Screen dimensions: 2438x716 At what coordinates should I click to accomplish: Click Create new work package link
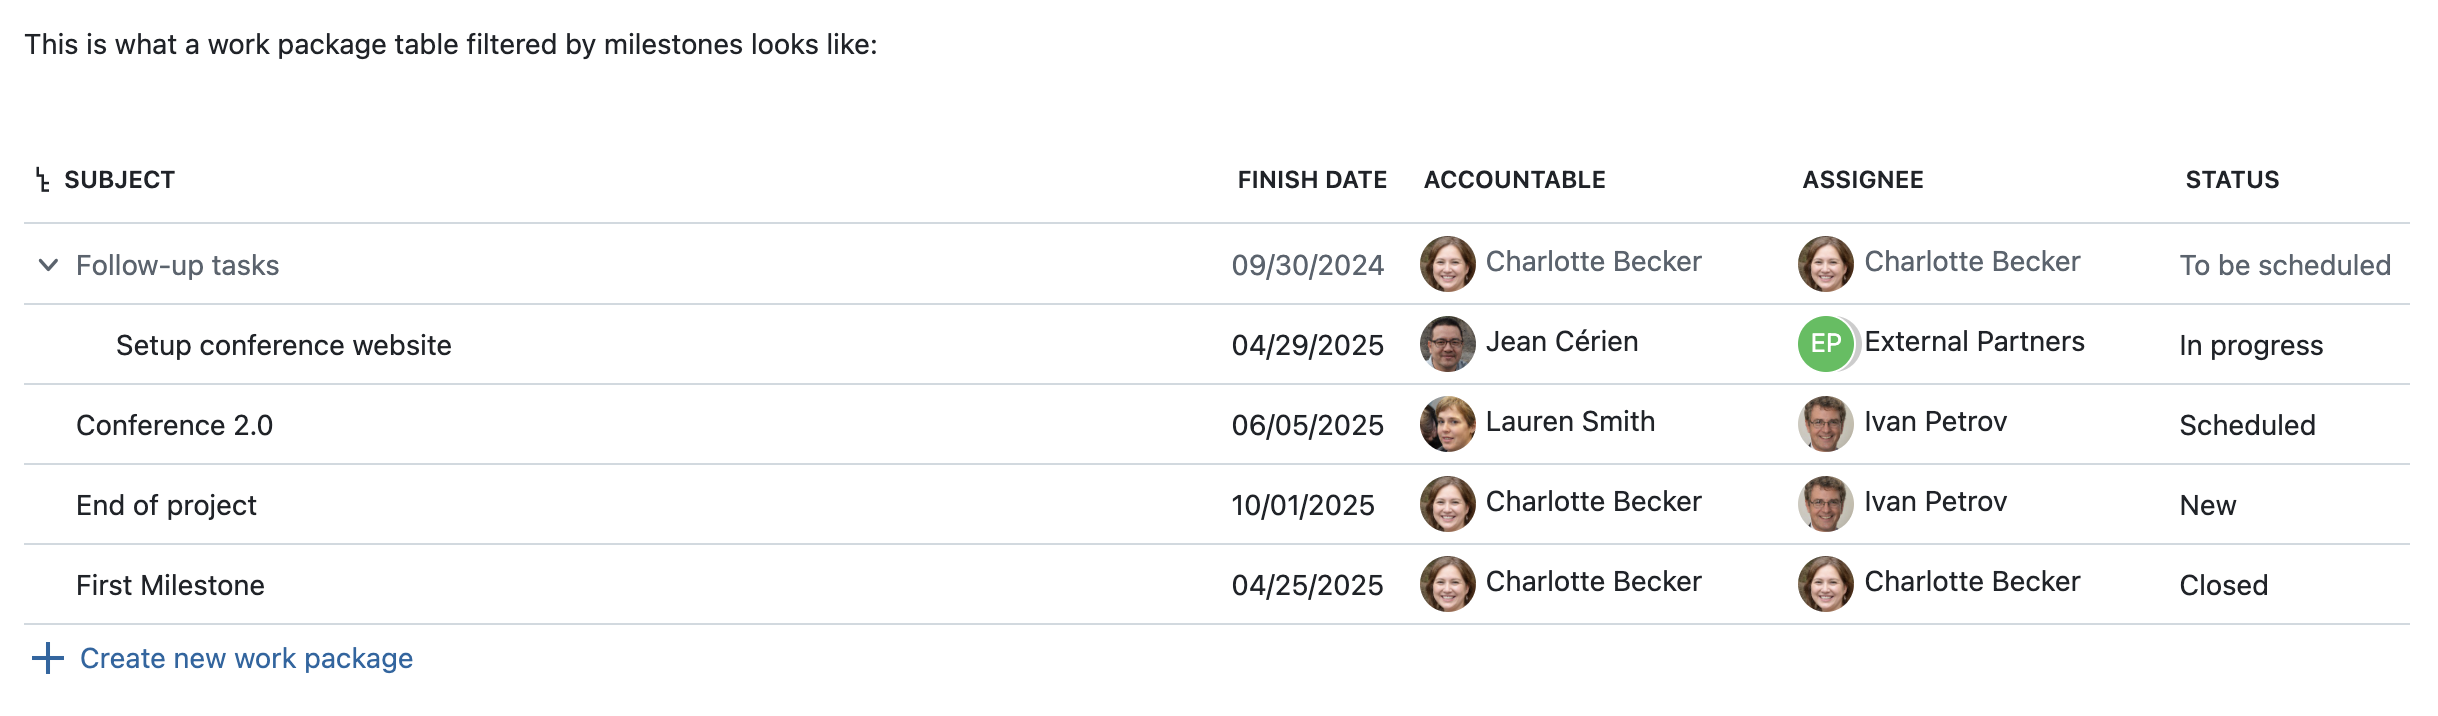click(246, 658)
